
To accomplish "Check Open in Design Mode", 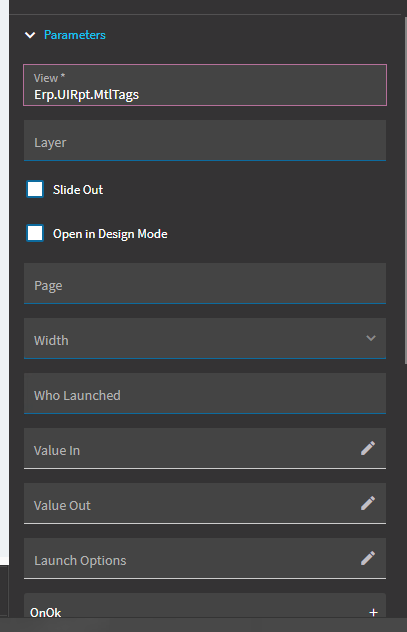I will click(x=35, y=233).
